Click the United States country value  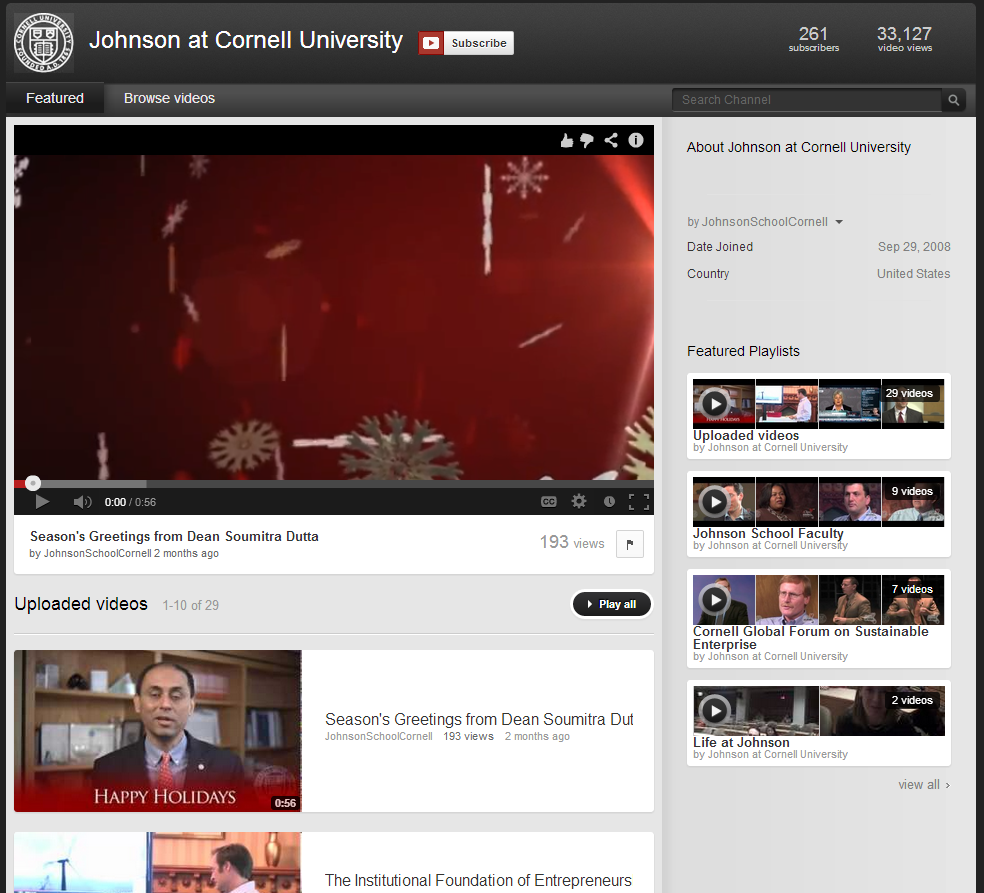[x=913, y=274]
